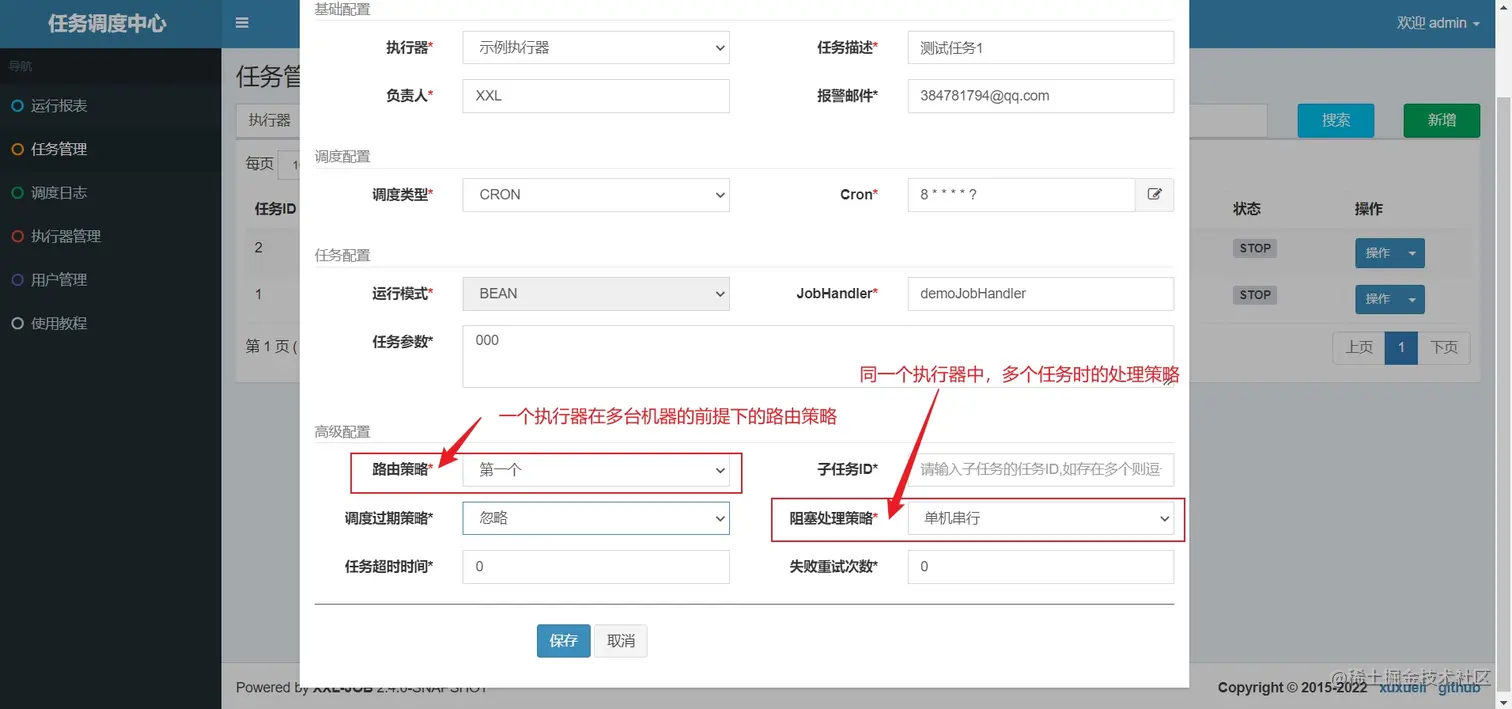Expand the 欢迎 admin user menu
The height and width of the screenshot is (709, 1512).
(x=1438, y=23)
